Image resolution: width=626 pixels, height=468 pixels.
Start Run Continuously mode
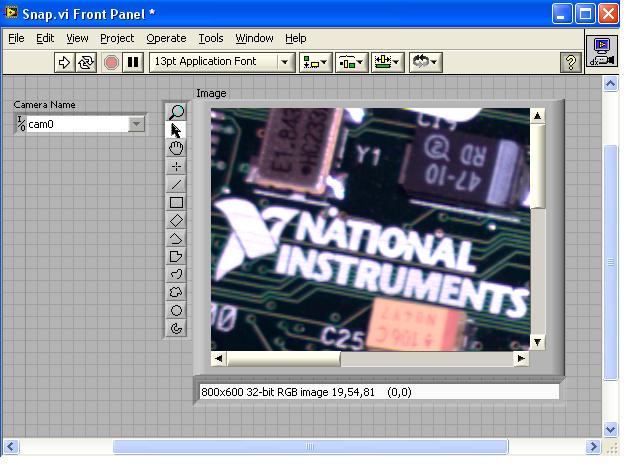[85, 62]
